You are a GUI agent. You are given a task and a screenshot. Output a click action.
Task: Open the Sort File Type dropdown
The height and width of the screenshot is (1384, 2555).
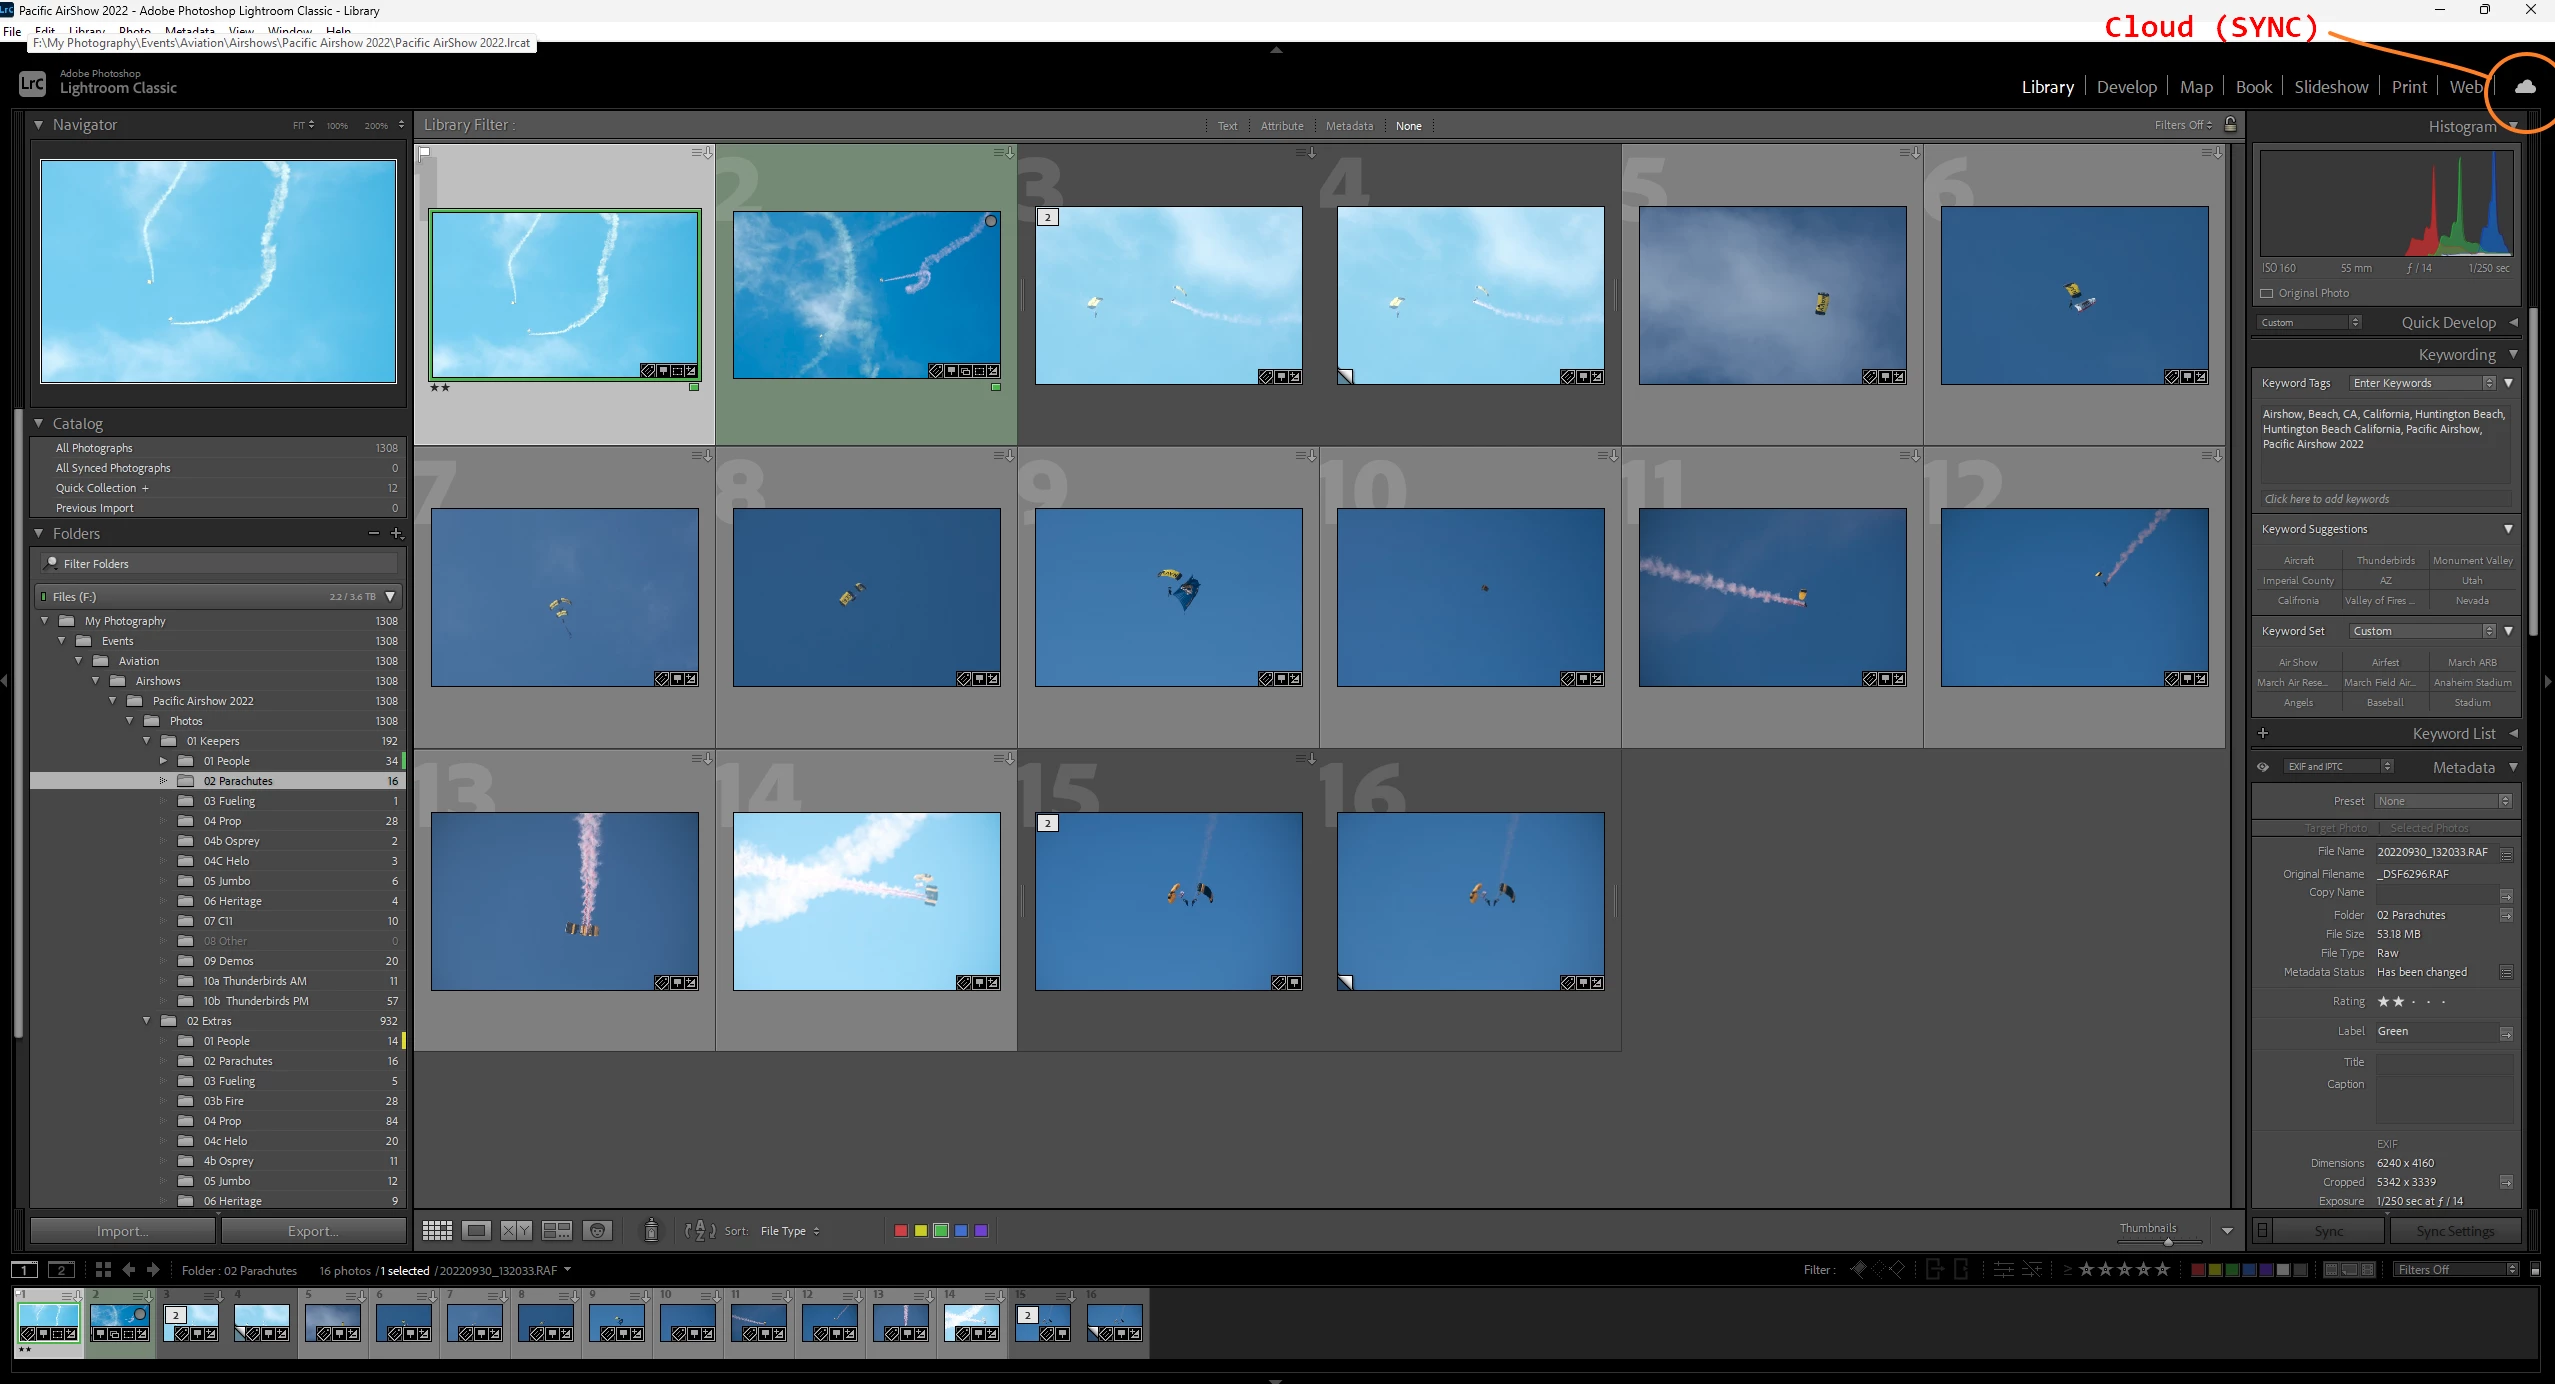coord(789,1231)
